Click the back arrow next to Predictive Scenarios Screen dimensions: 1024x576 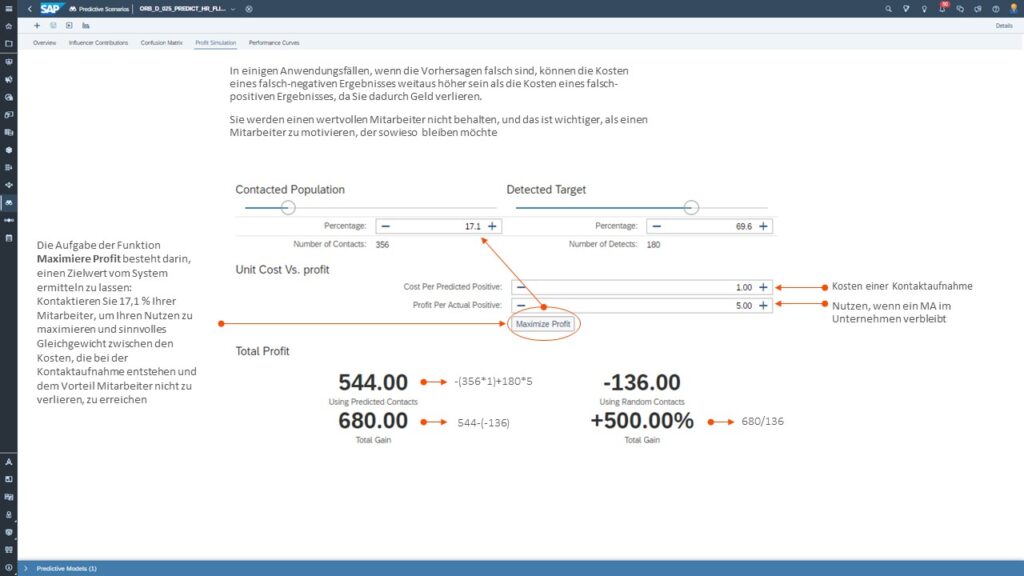29,9
